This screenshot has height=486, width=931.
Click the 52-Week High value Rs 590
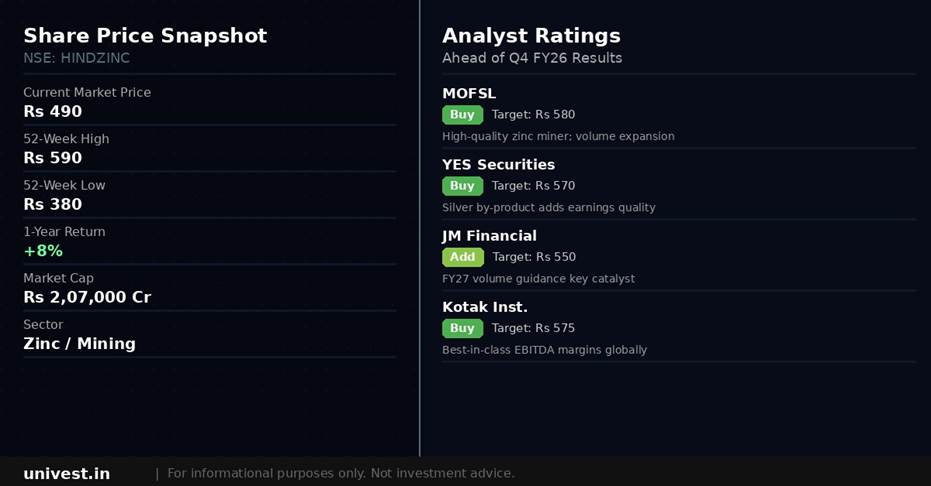click(53, 158)
